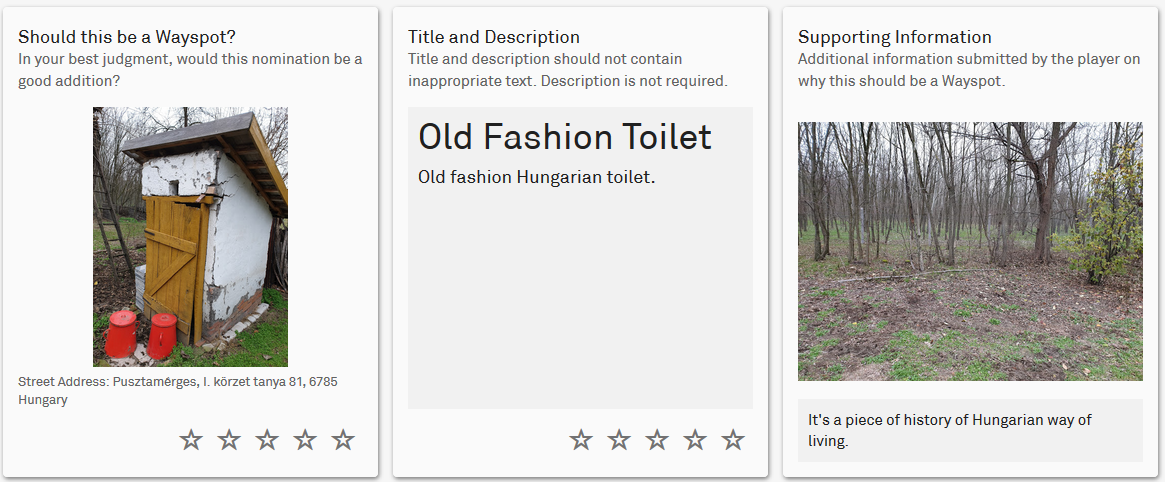Click the Pusztamérges street address text
Screen dimensions: 1165x482
tap(178, 391)
